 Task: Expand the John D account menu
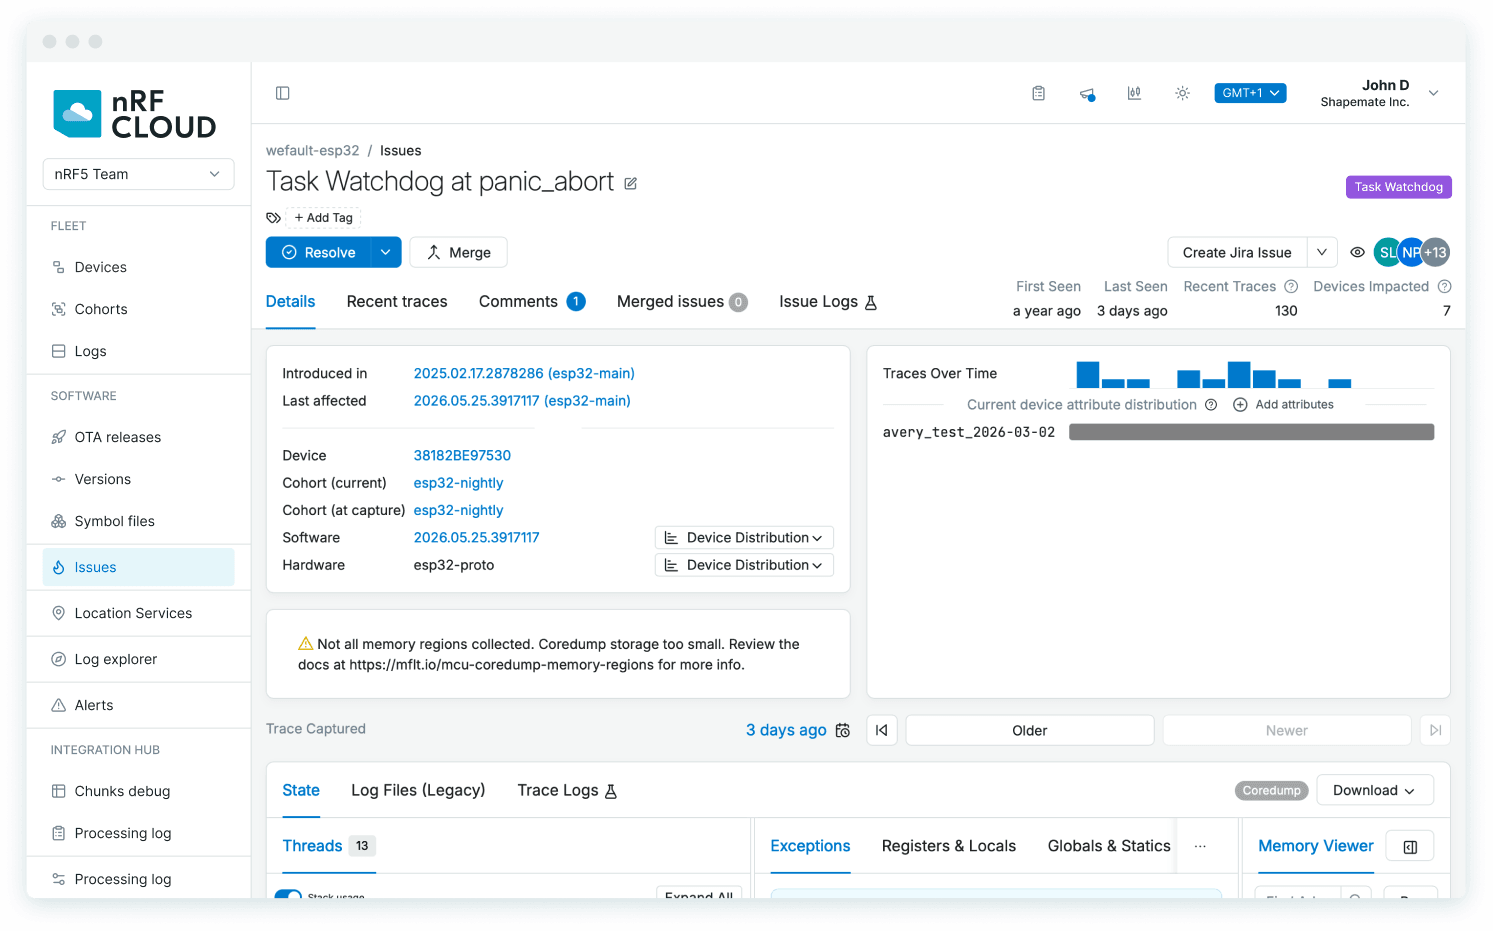coord(1433,93)
